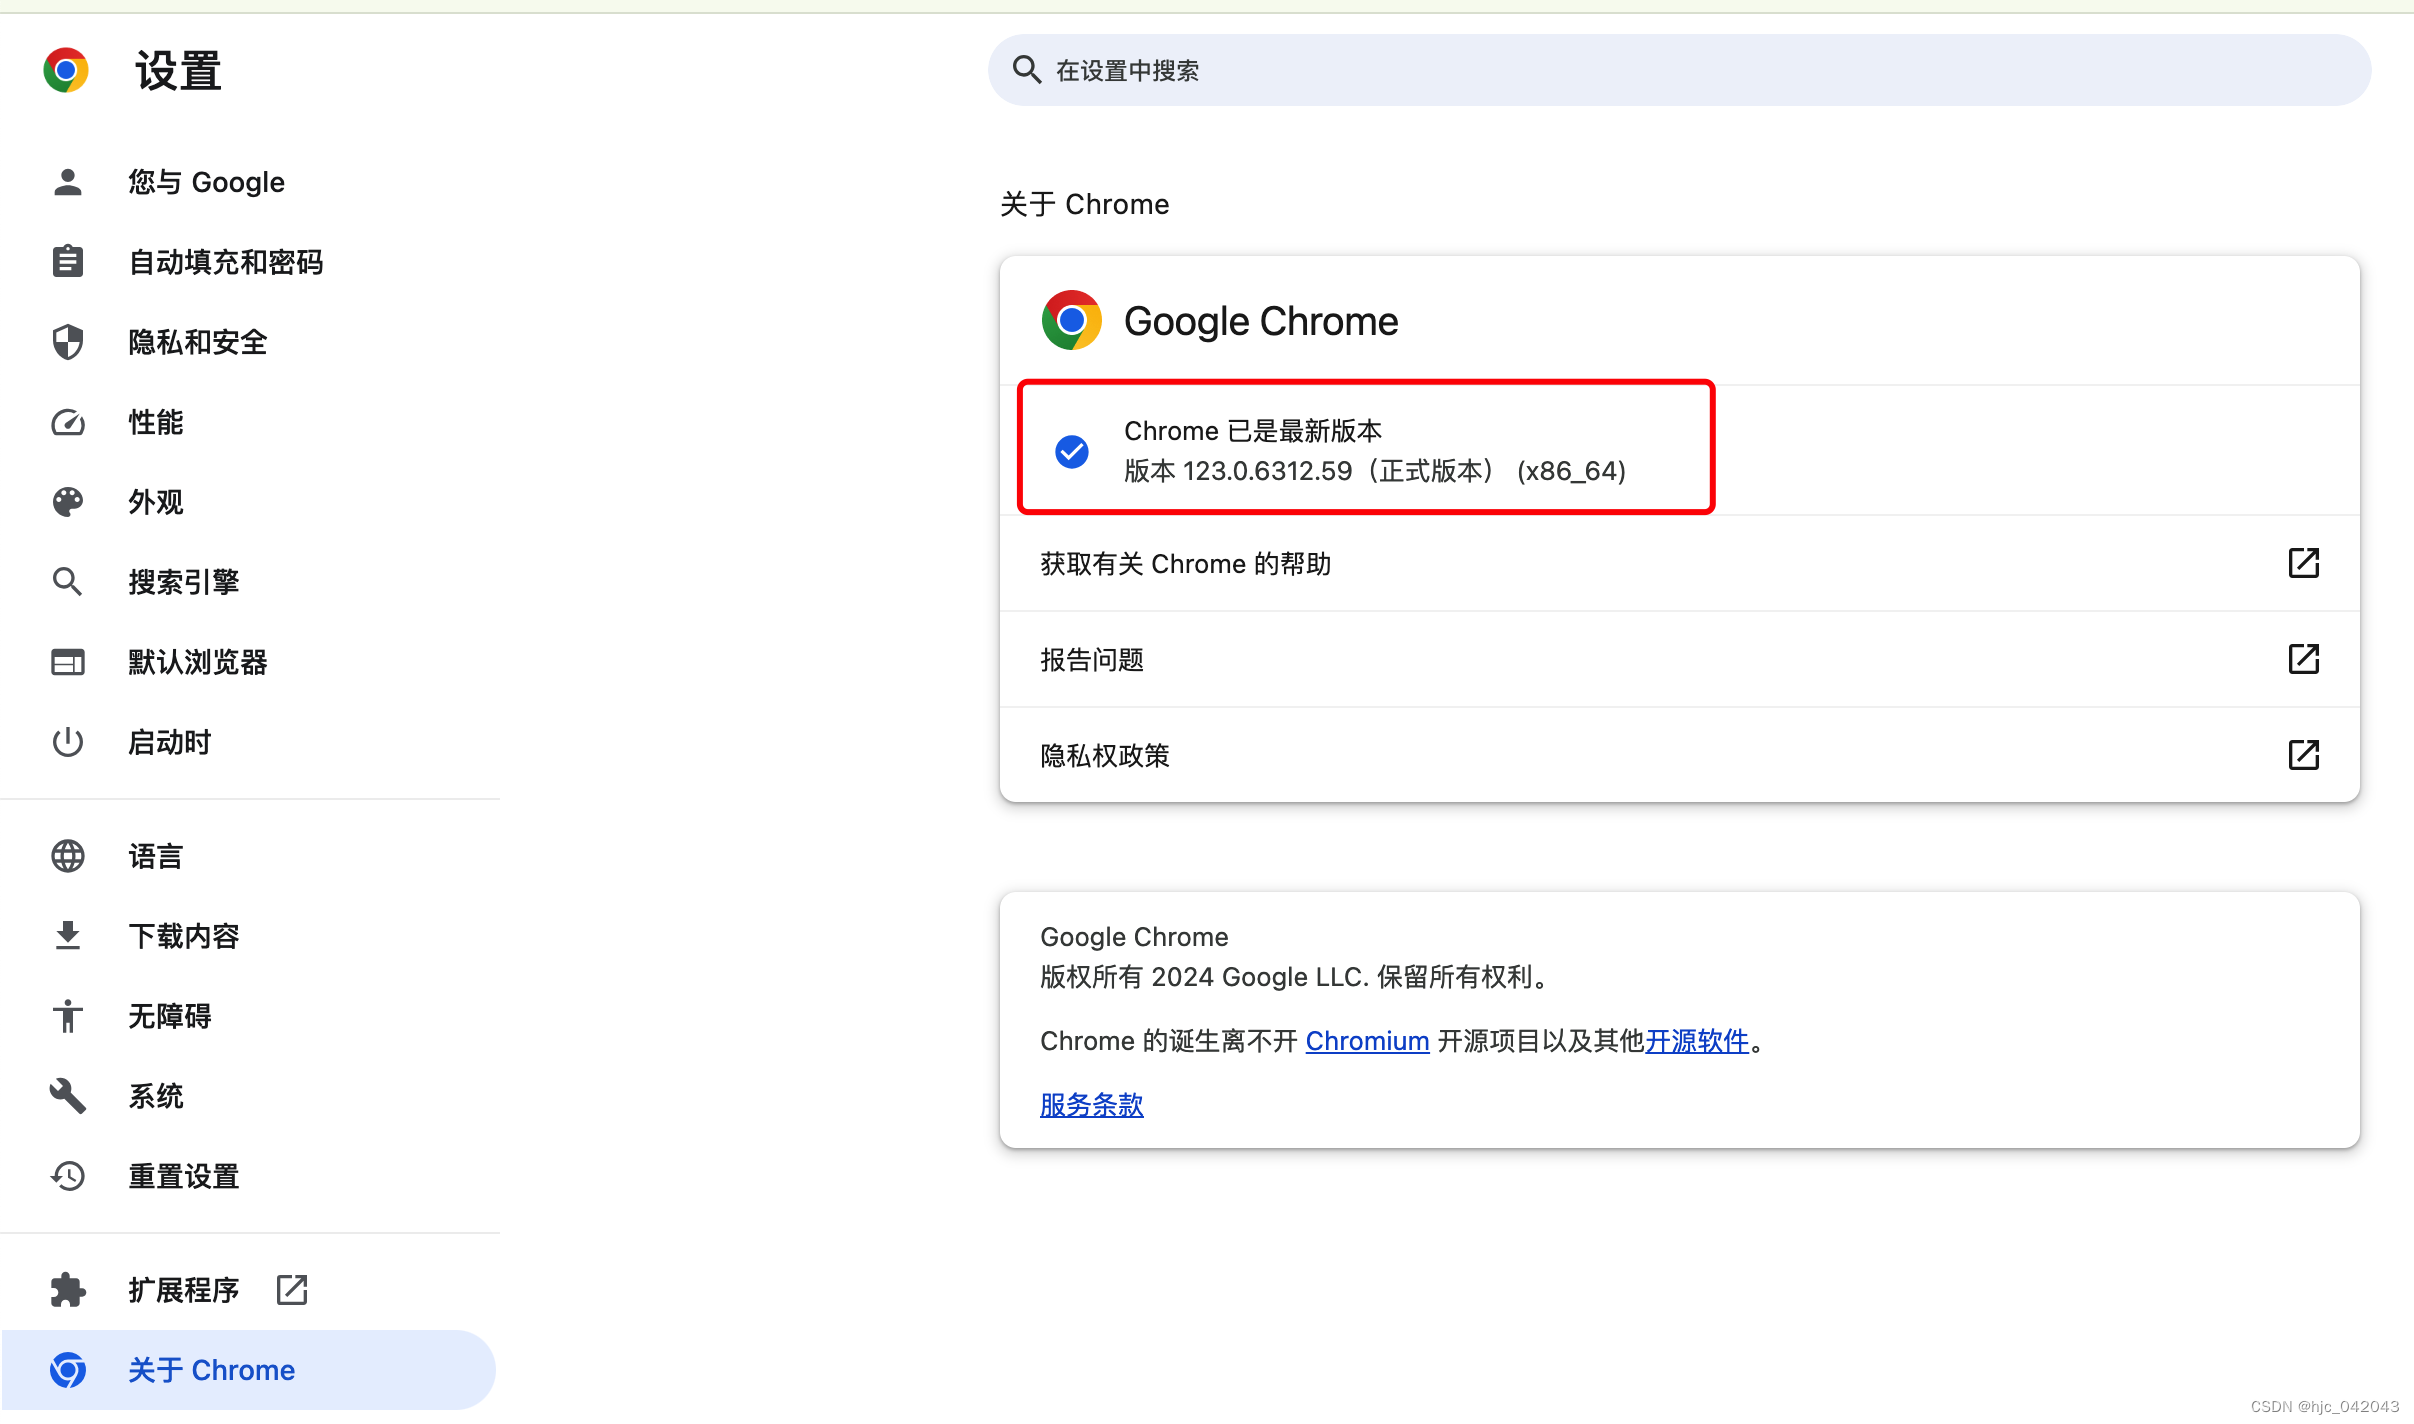This screenshot has width=2414, height=1424.
Task: Click the palette icon for 外观
Action: tap(67, 502)
